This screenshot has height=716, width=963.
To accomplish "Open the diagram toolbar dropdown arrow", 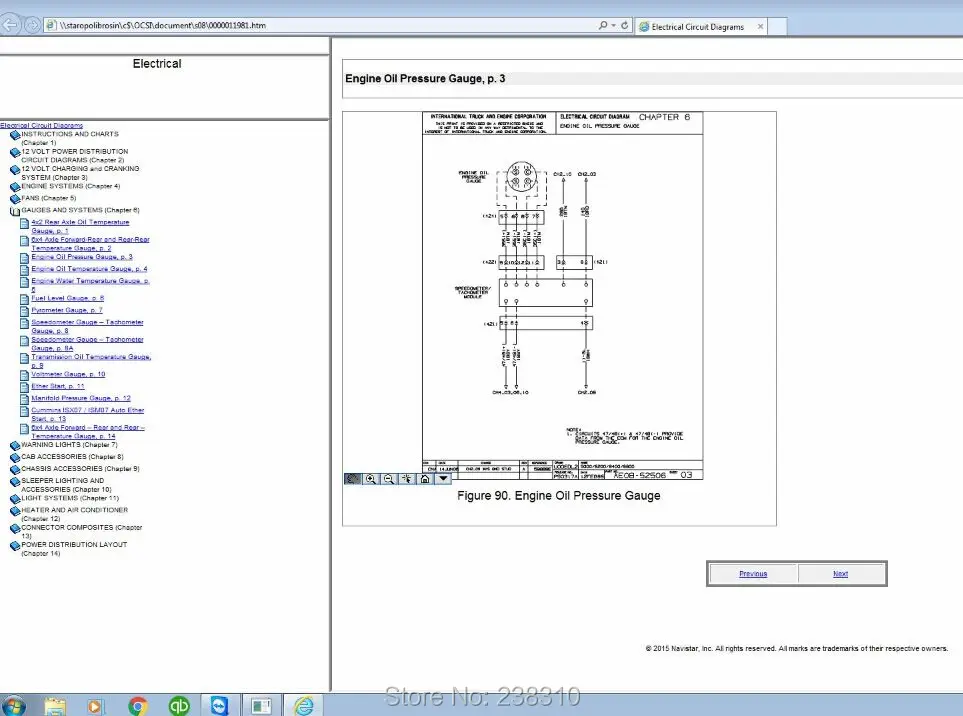I will [x=443, y=479].
